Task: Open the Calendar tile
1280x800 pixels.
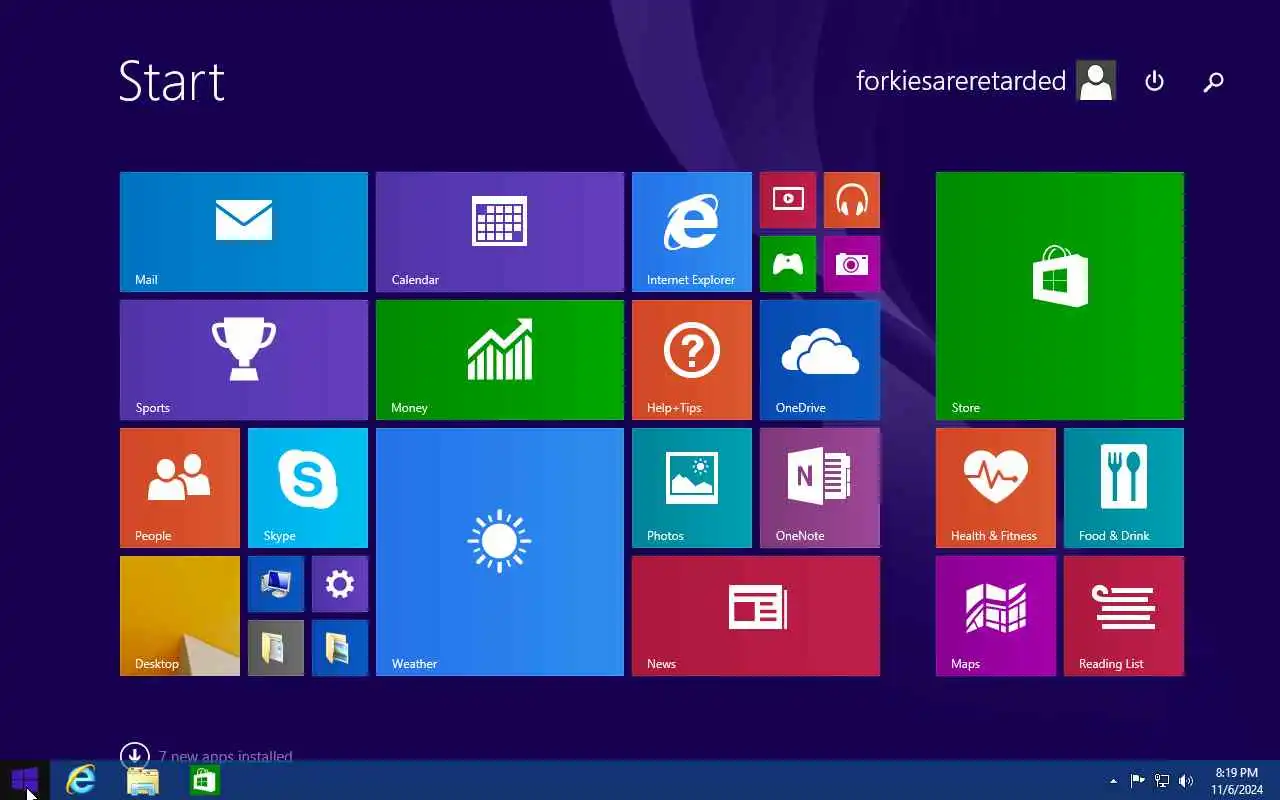Action: click(x=500, y=232)
